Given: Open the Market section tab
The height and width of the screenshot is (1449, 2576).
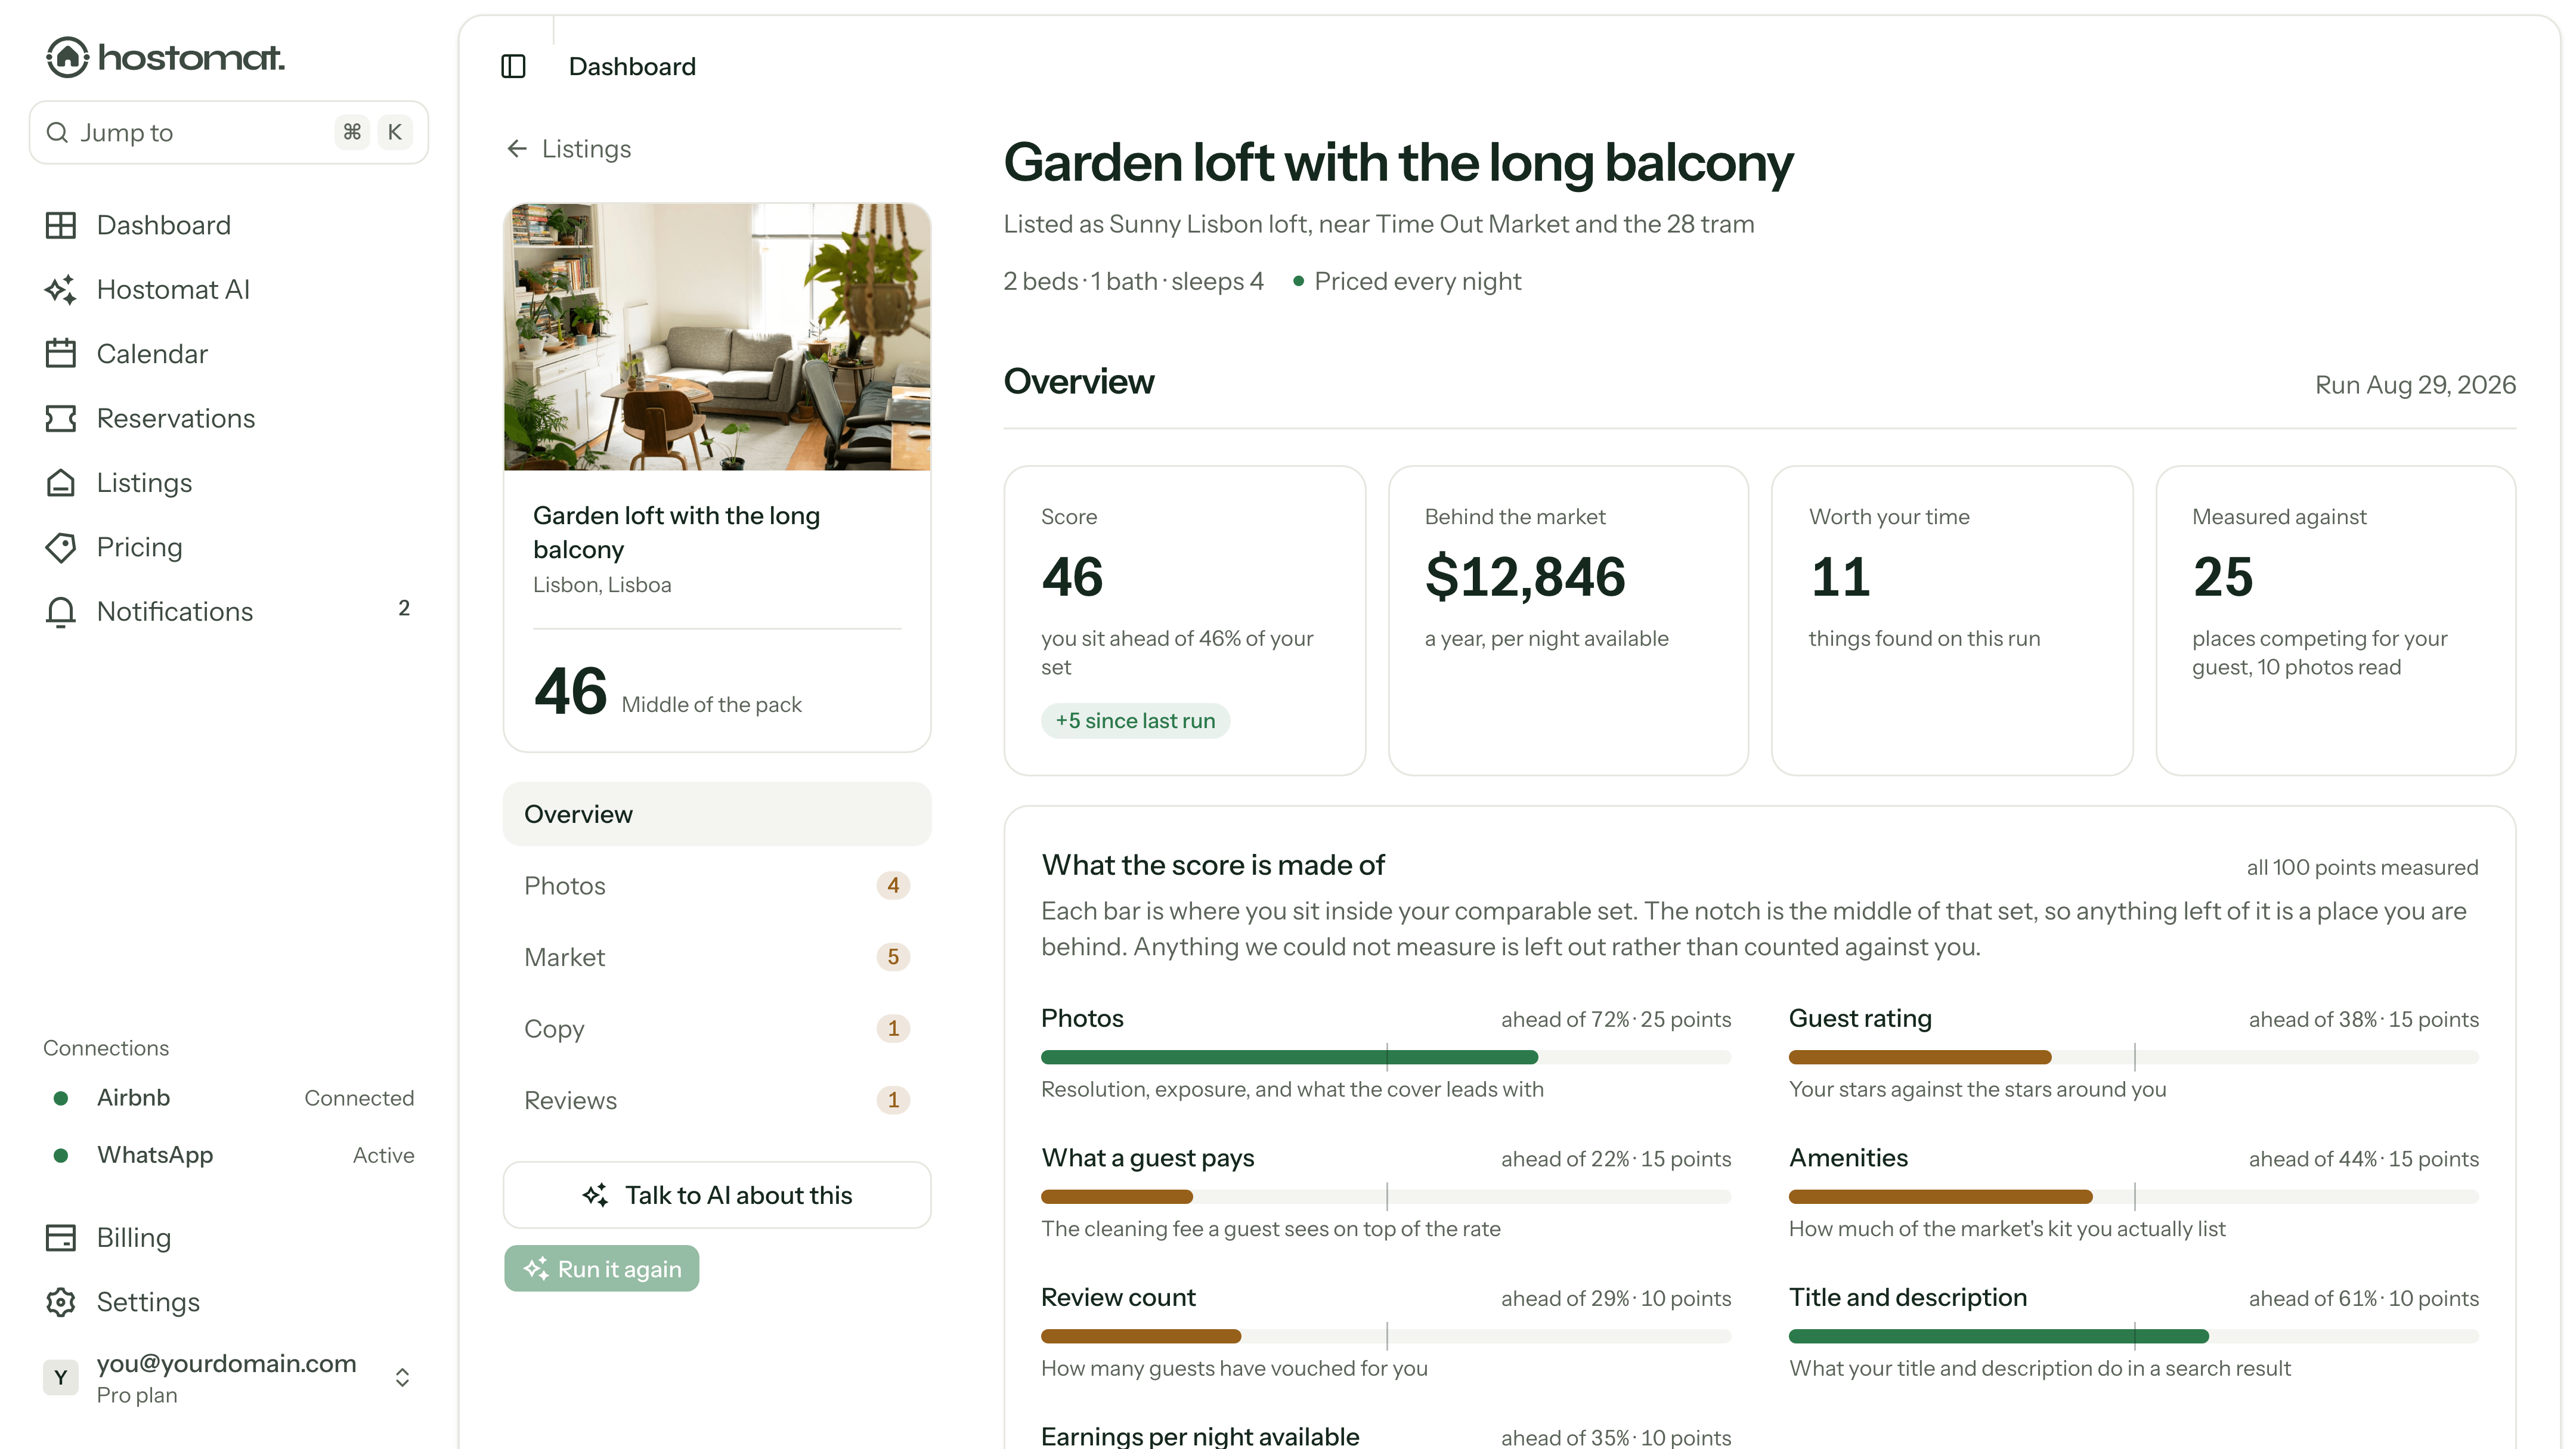Looking at the screenshot, I should [717, 957].
